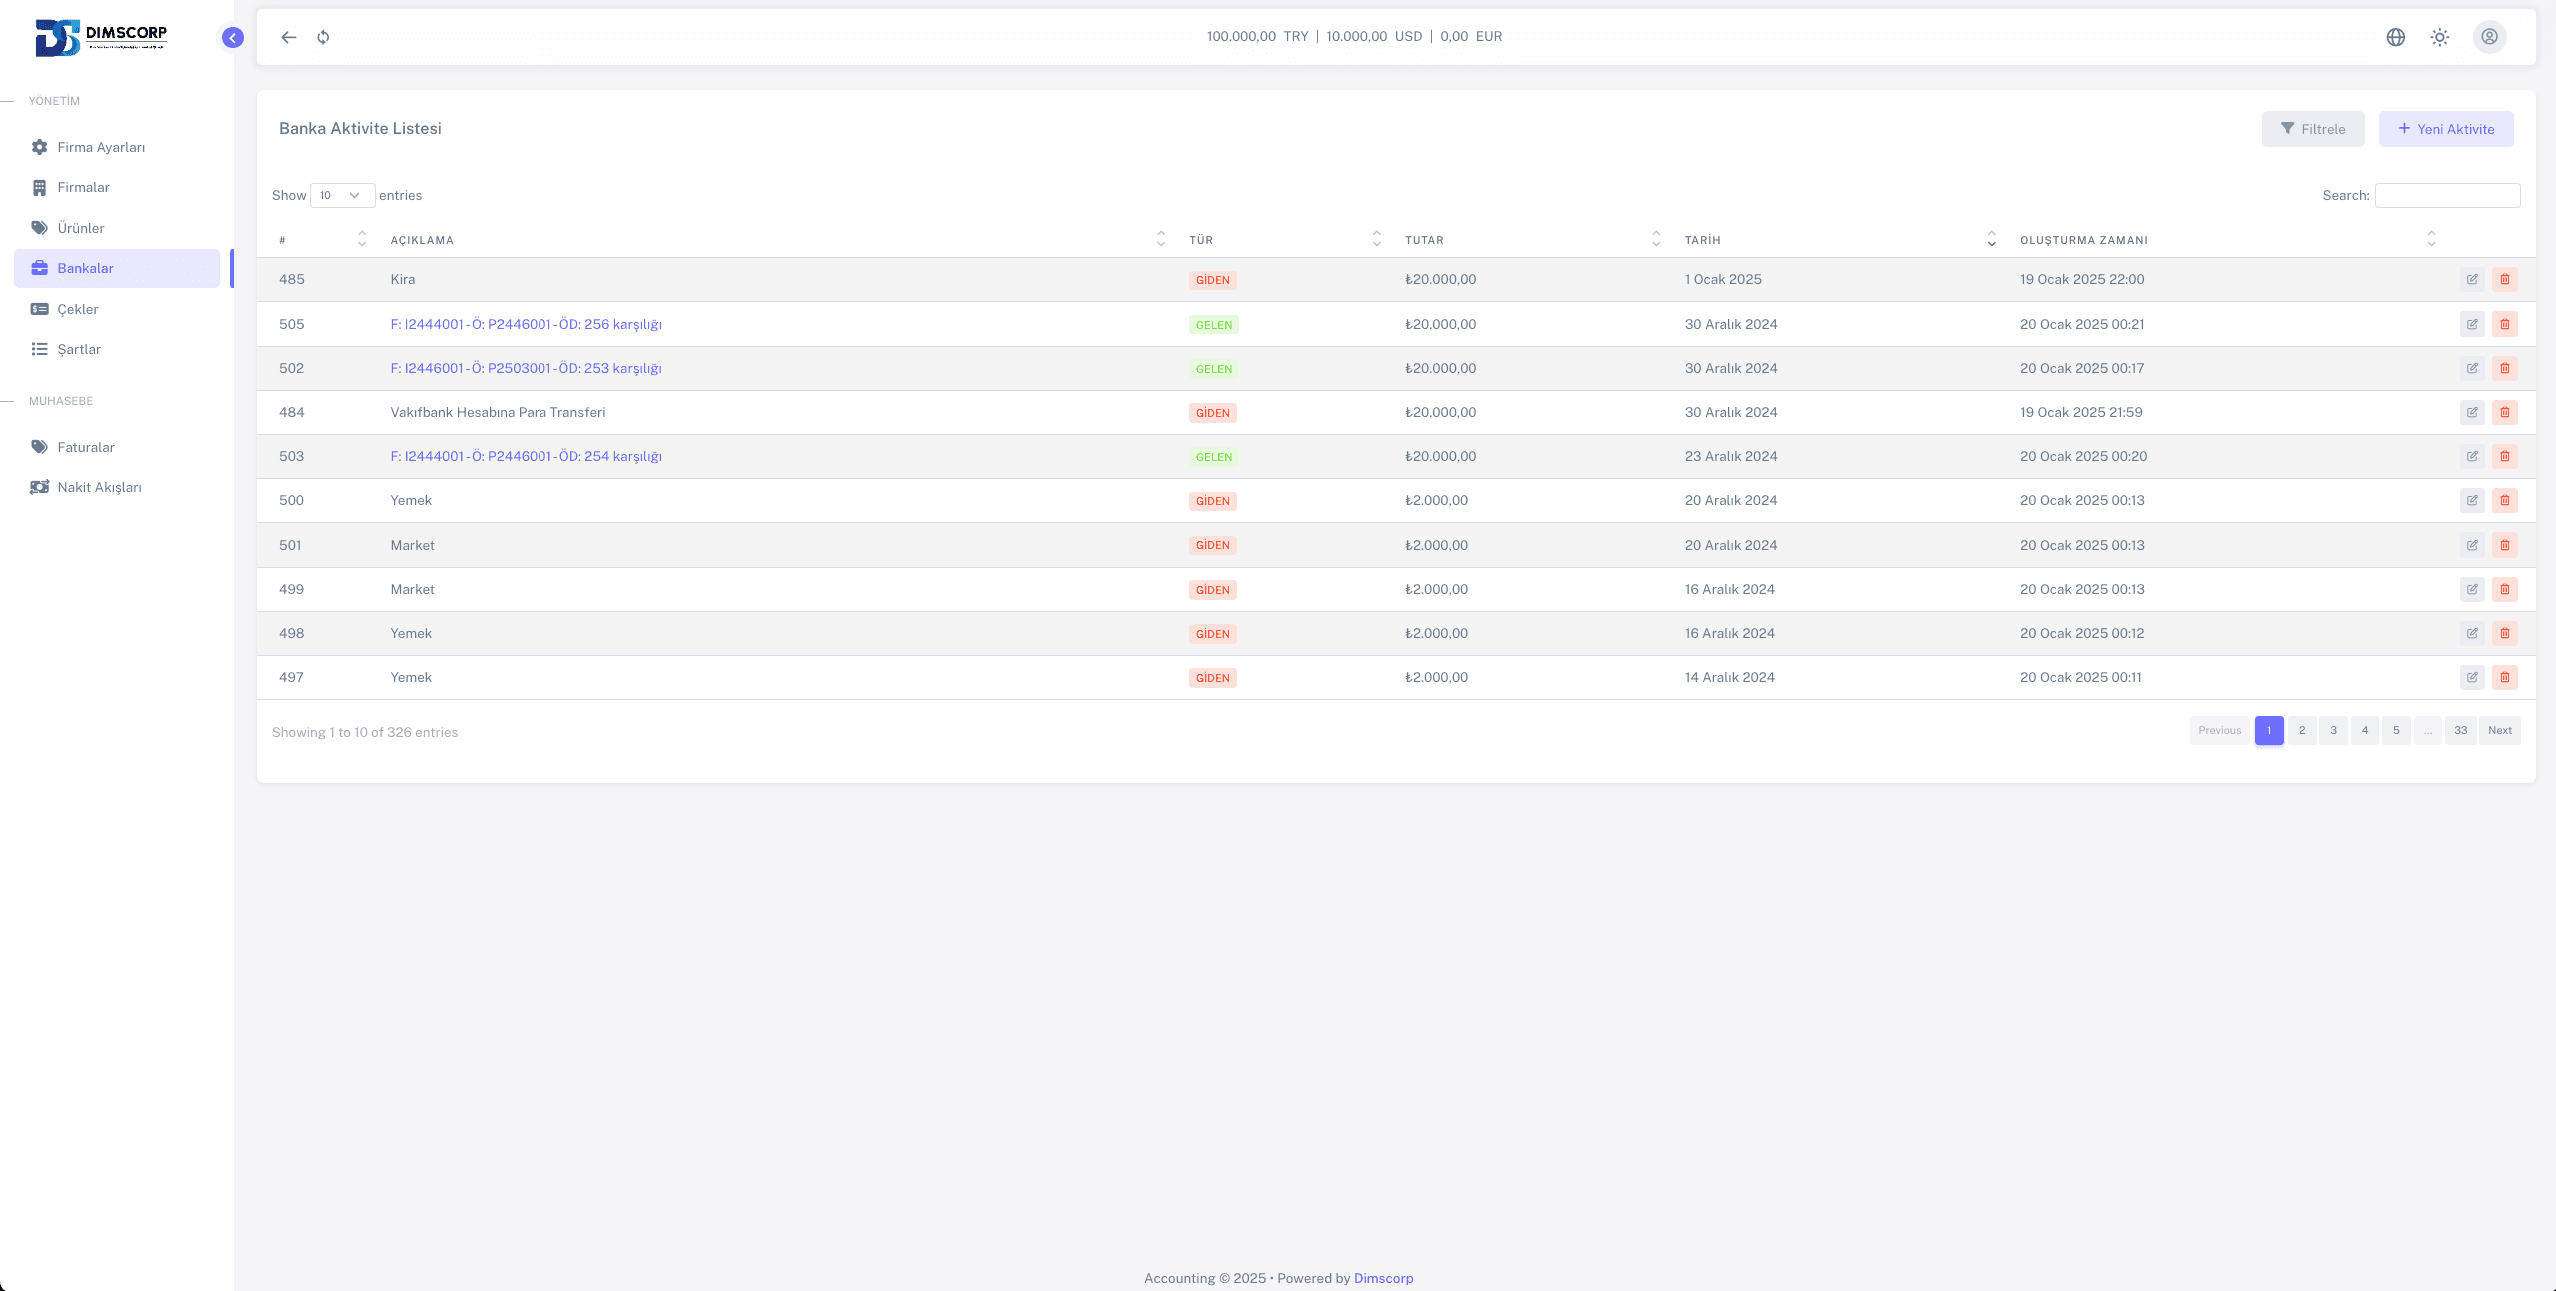The height and width of the screenshot is (1291, 2556).
Task: Click the Yeni Aktivite button
Action: point(2445,129)
